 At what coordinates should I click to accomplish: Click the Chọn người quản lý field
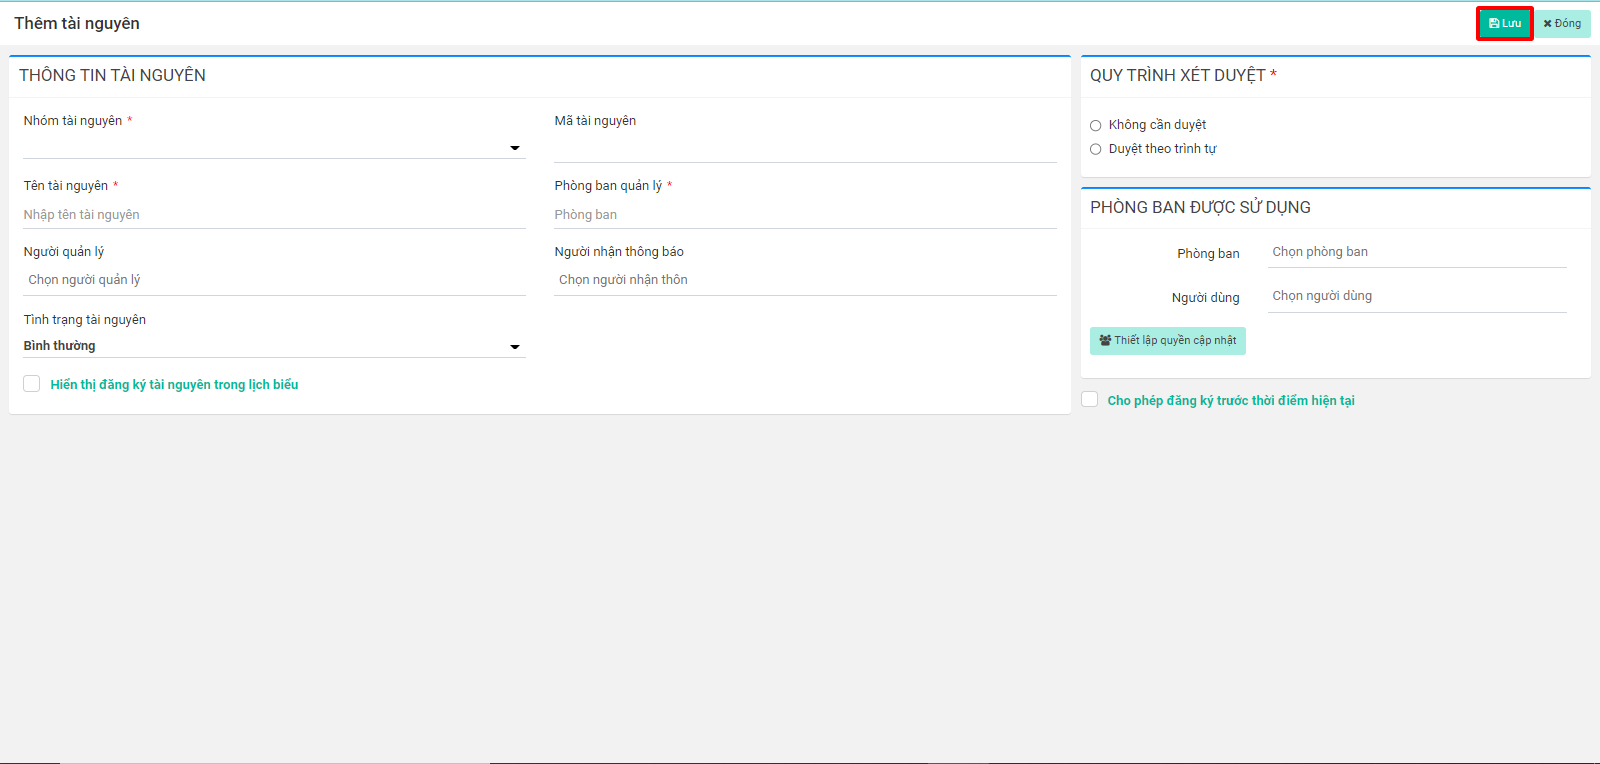click(274, 280)
